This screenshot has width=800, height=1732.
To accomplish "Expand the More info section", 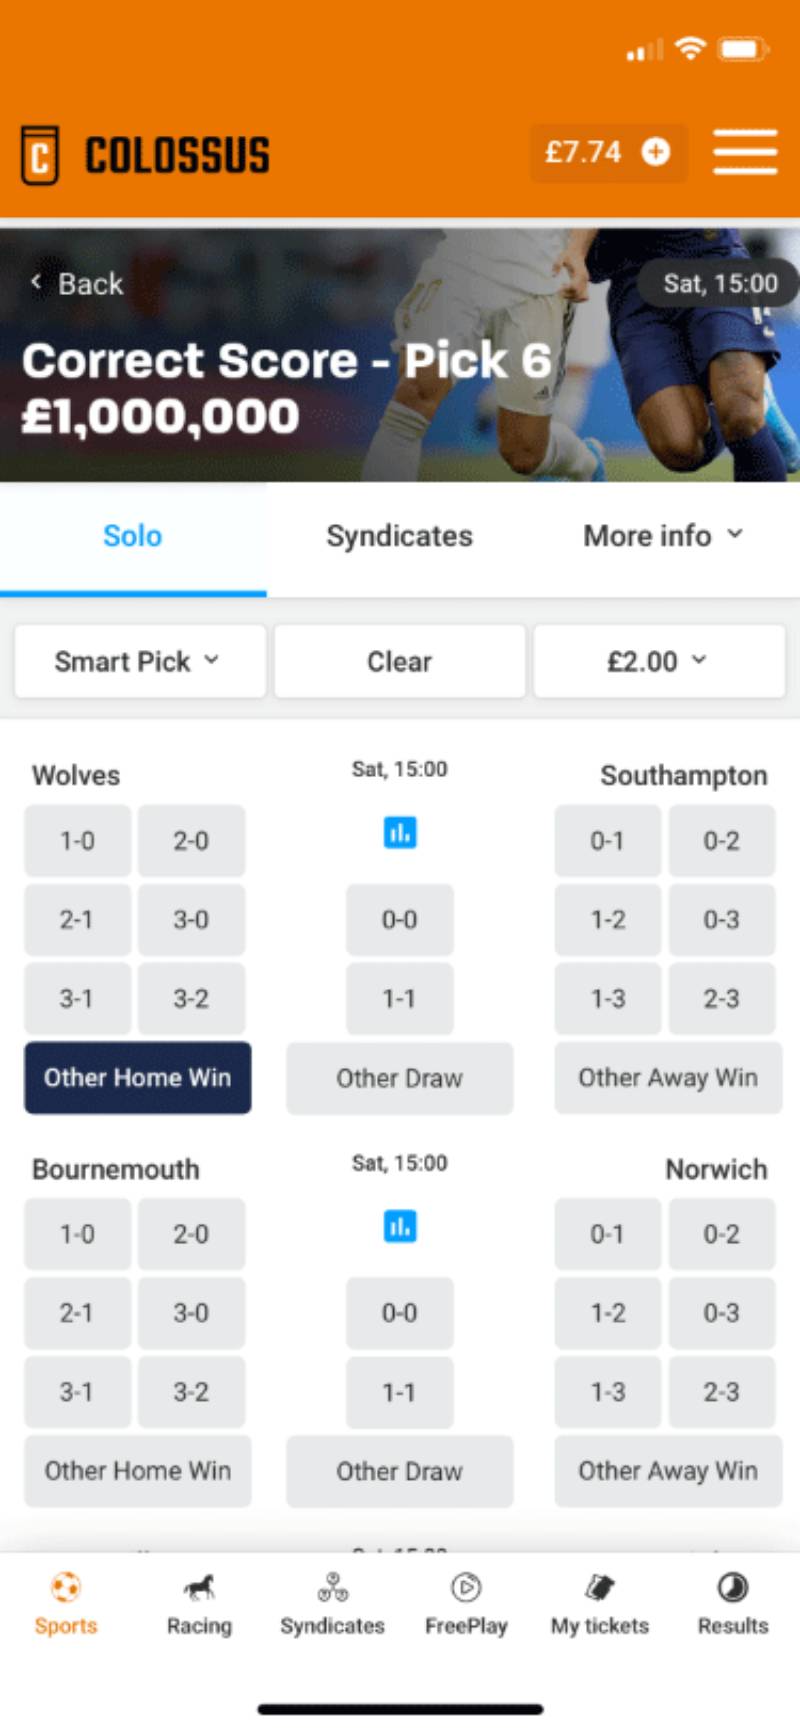I will click(x=663, y=536).
